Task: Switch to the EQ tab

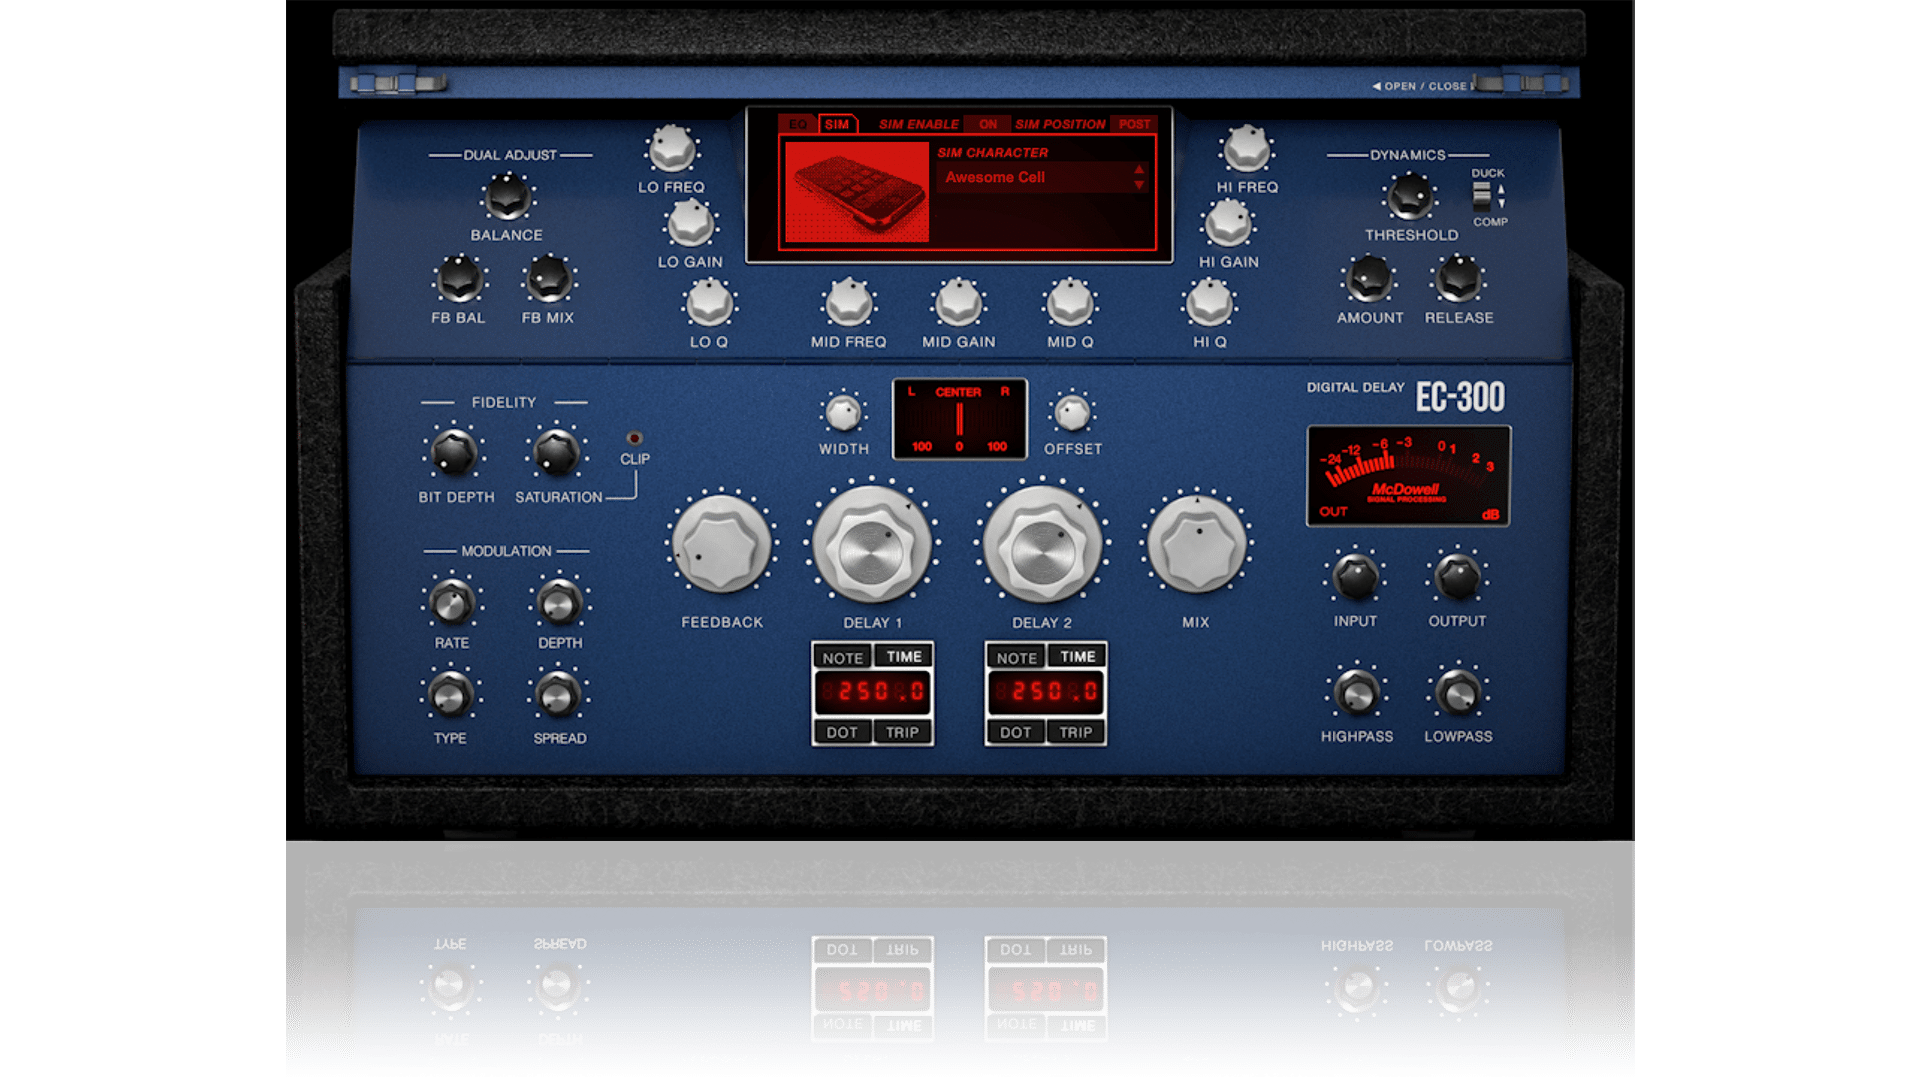Action: [x=798, y=124]
